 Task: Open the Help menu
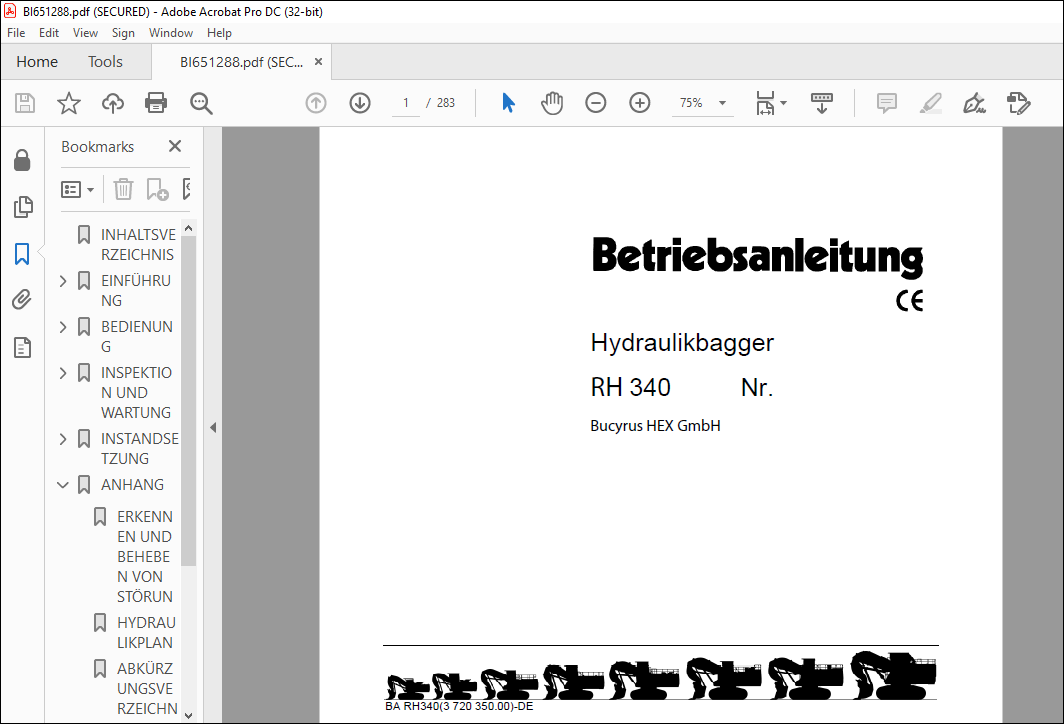[x=219, y=33]
